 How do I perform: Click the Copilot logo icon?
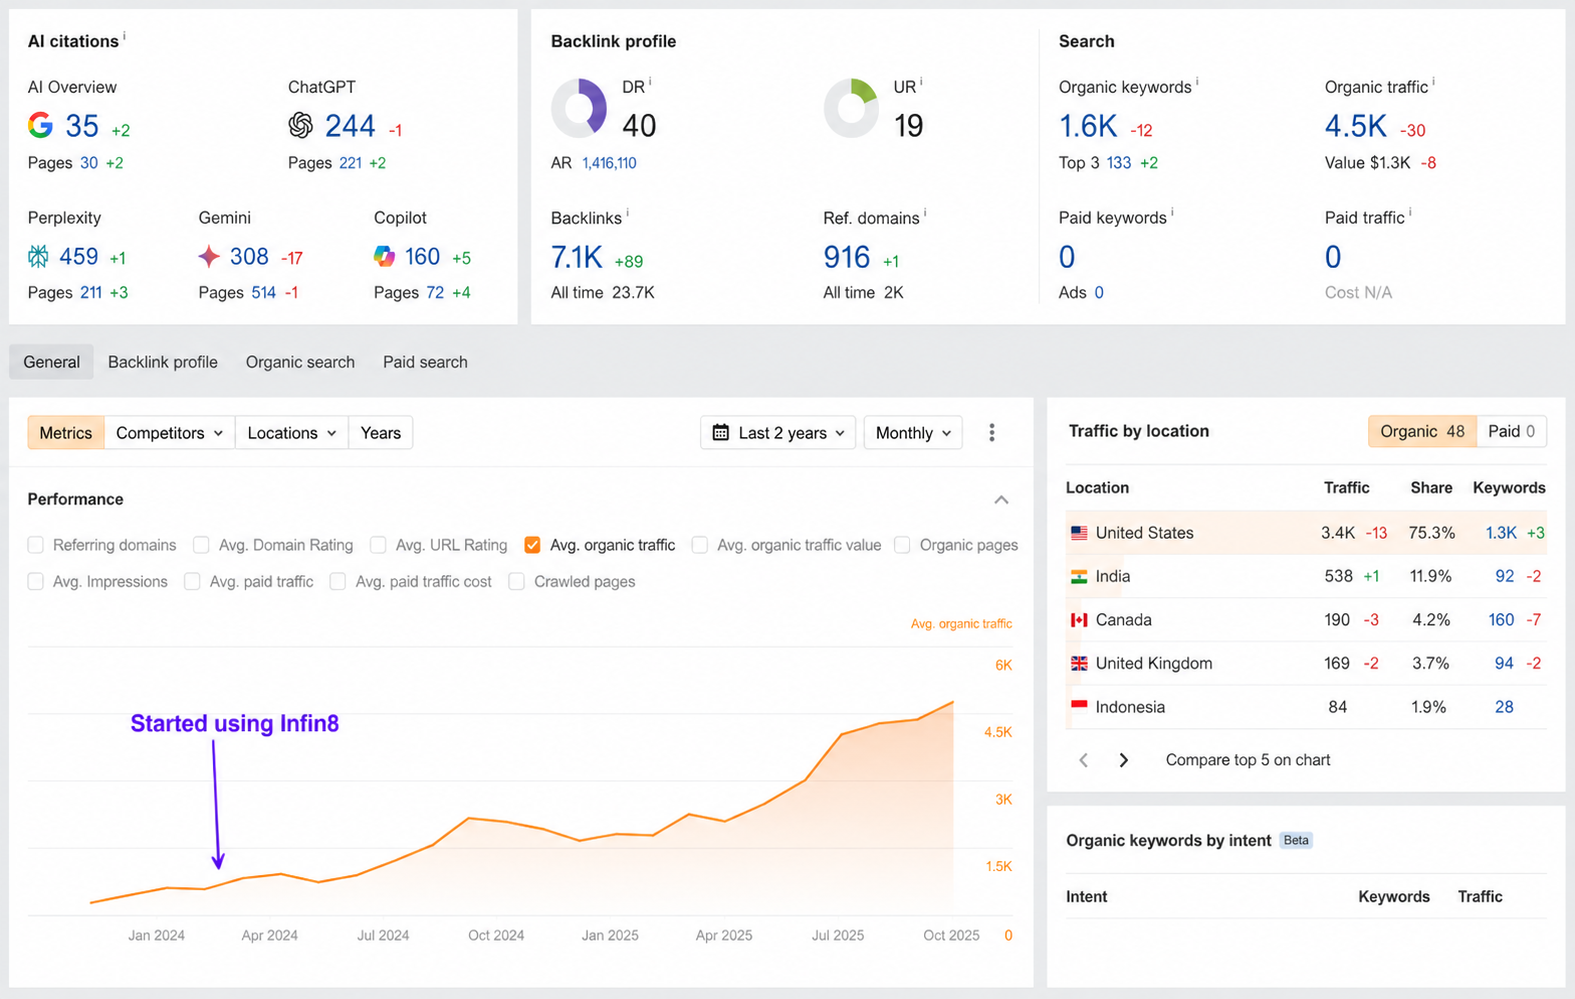point(384,257)
